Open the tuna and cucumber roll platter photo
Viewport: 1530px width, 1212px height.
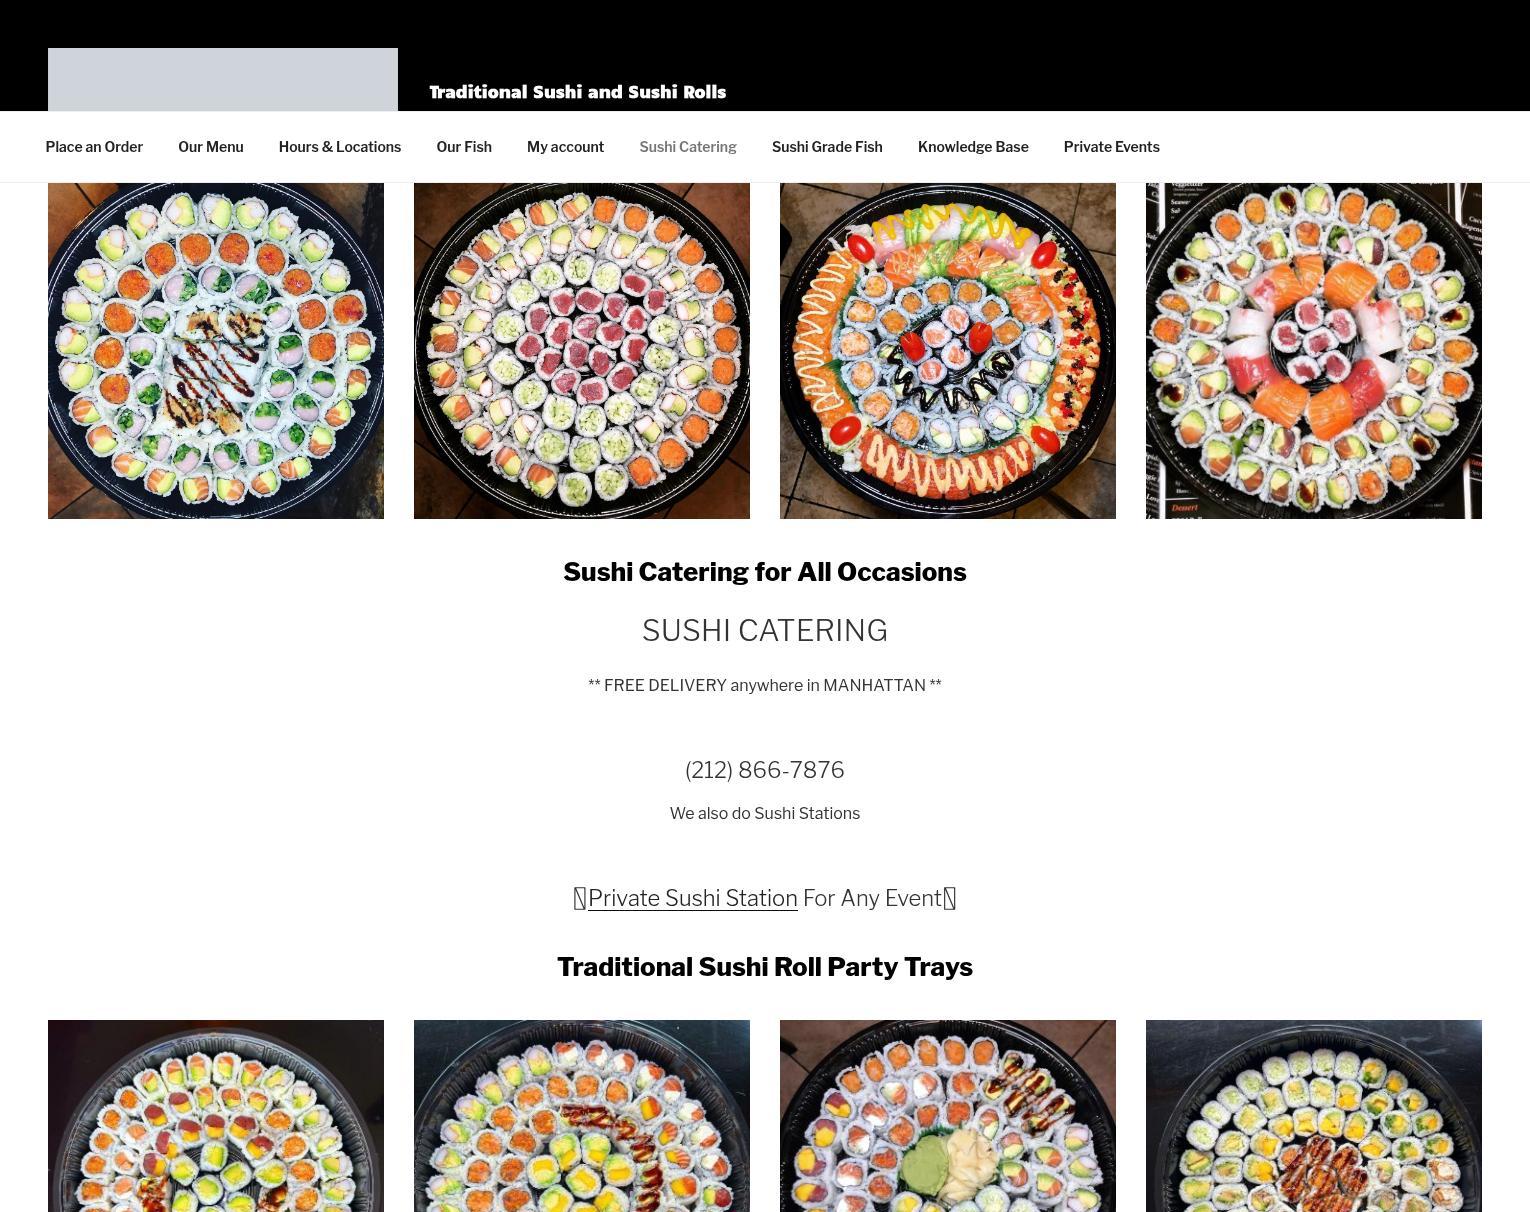[x=582, y=350]
